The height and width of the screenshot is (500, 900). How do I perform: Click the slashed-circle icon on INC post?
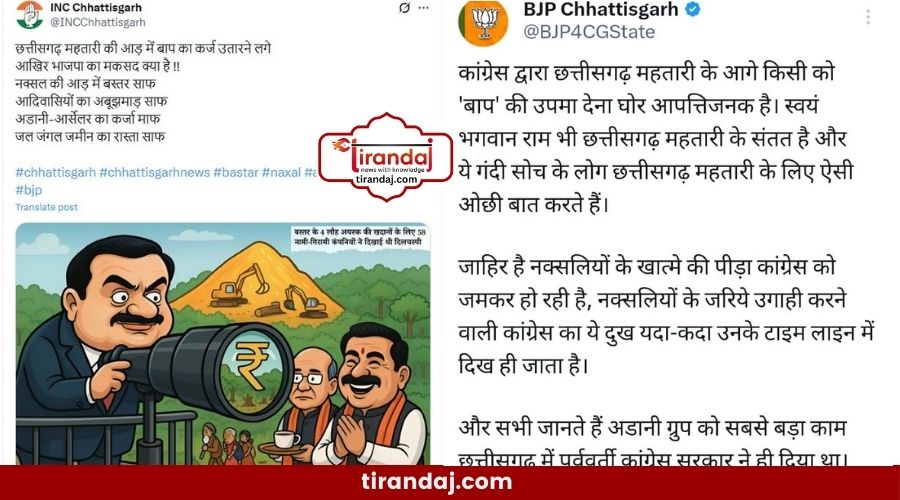(x=404, y=8)
